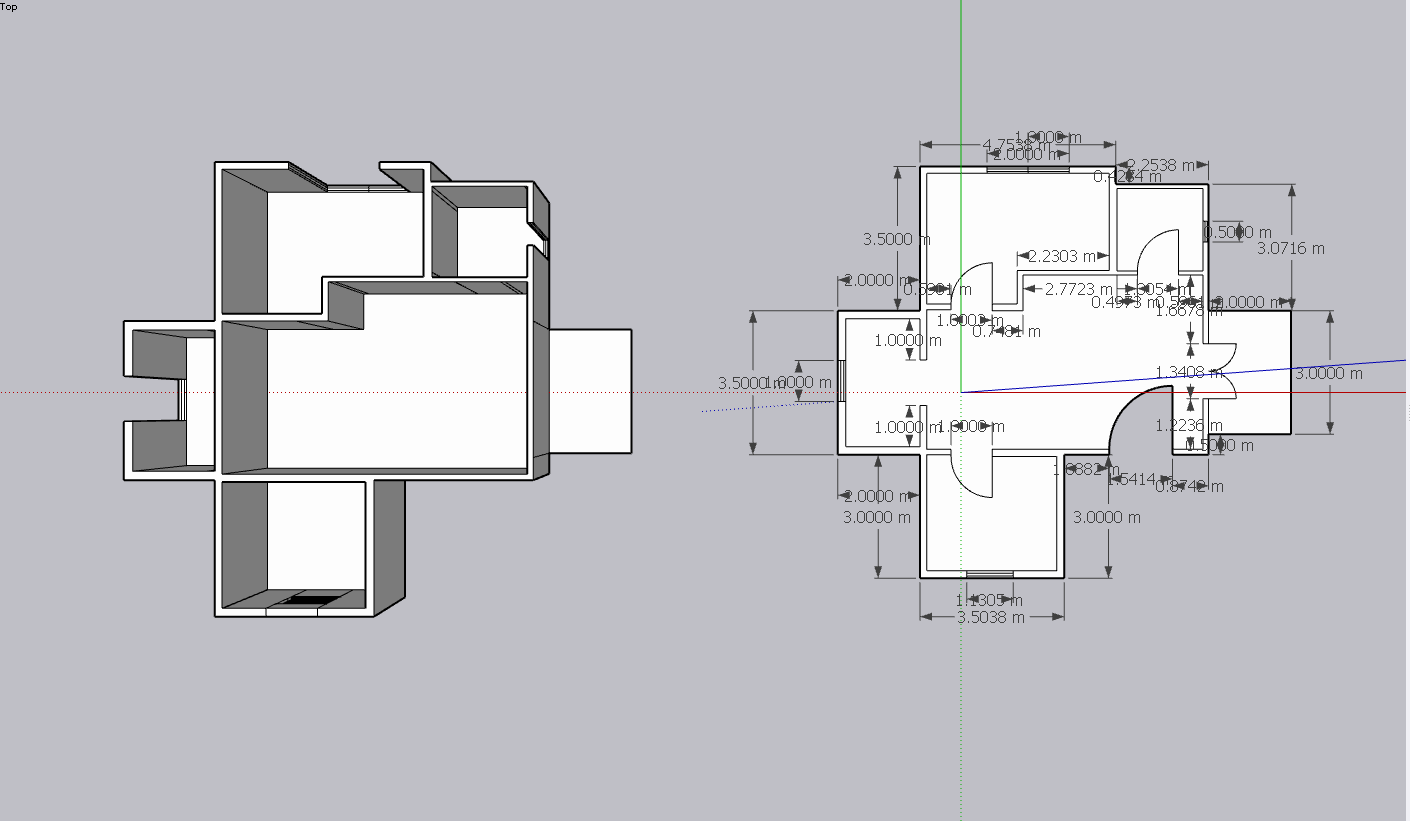Image resolution: width=1410 pixels, height=821 pixels.
Task: Select the 0.4264 m dimension text
Action: [1128, 177]
